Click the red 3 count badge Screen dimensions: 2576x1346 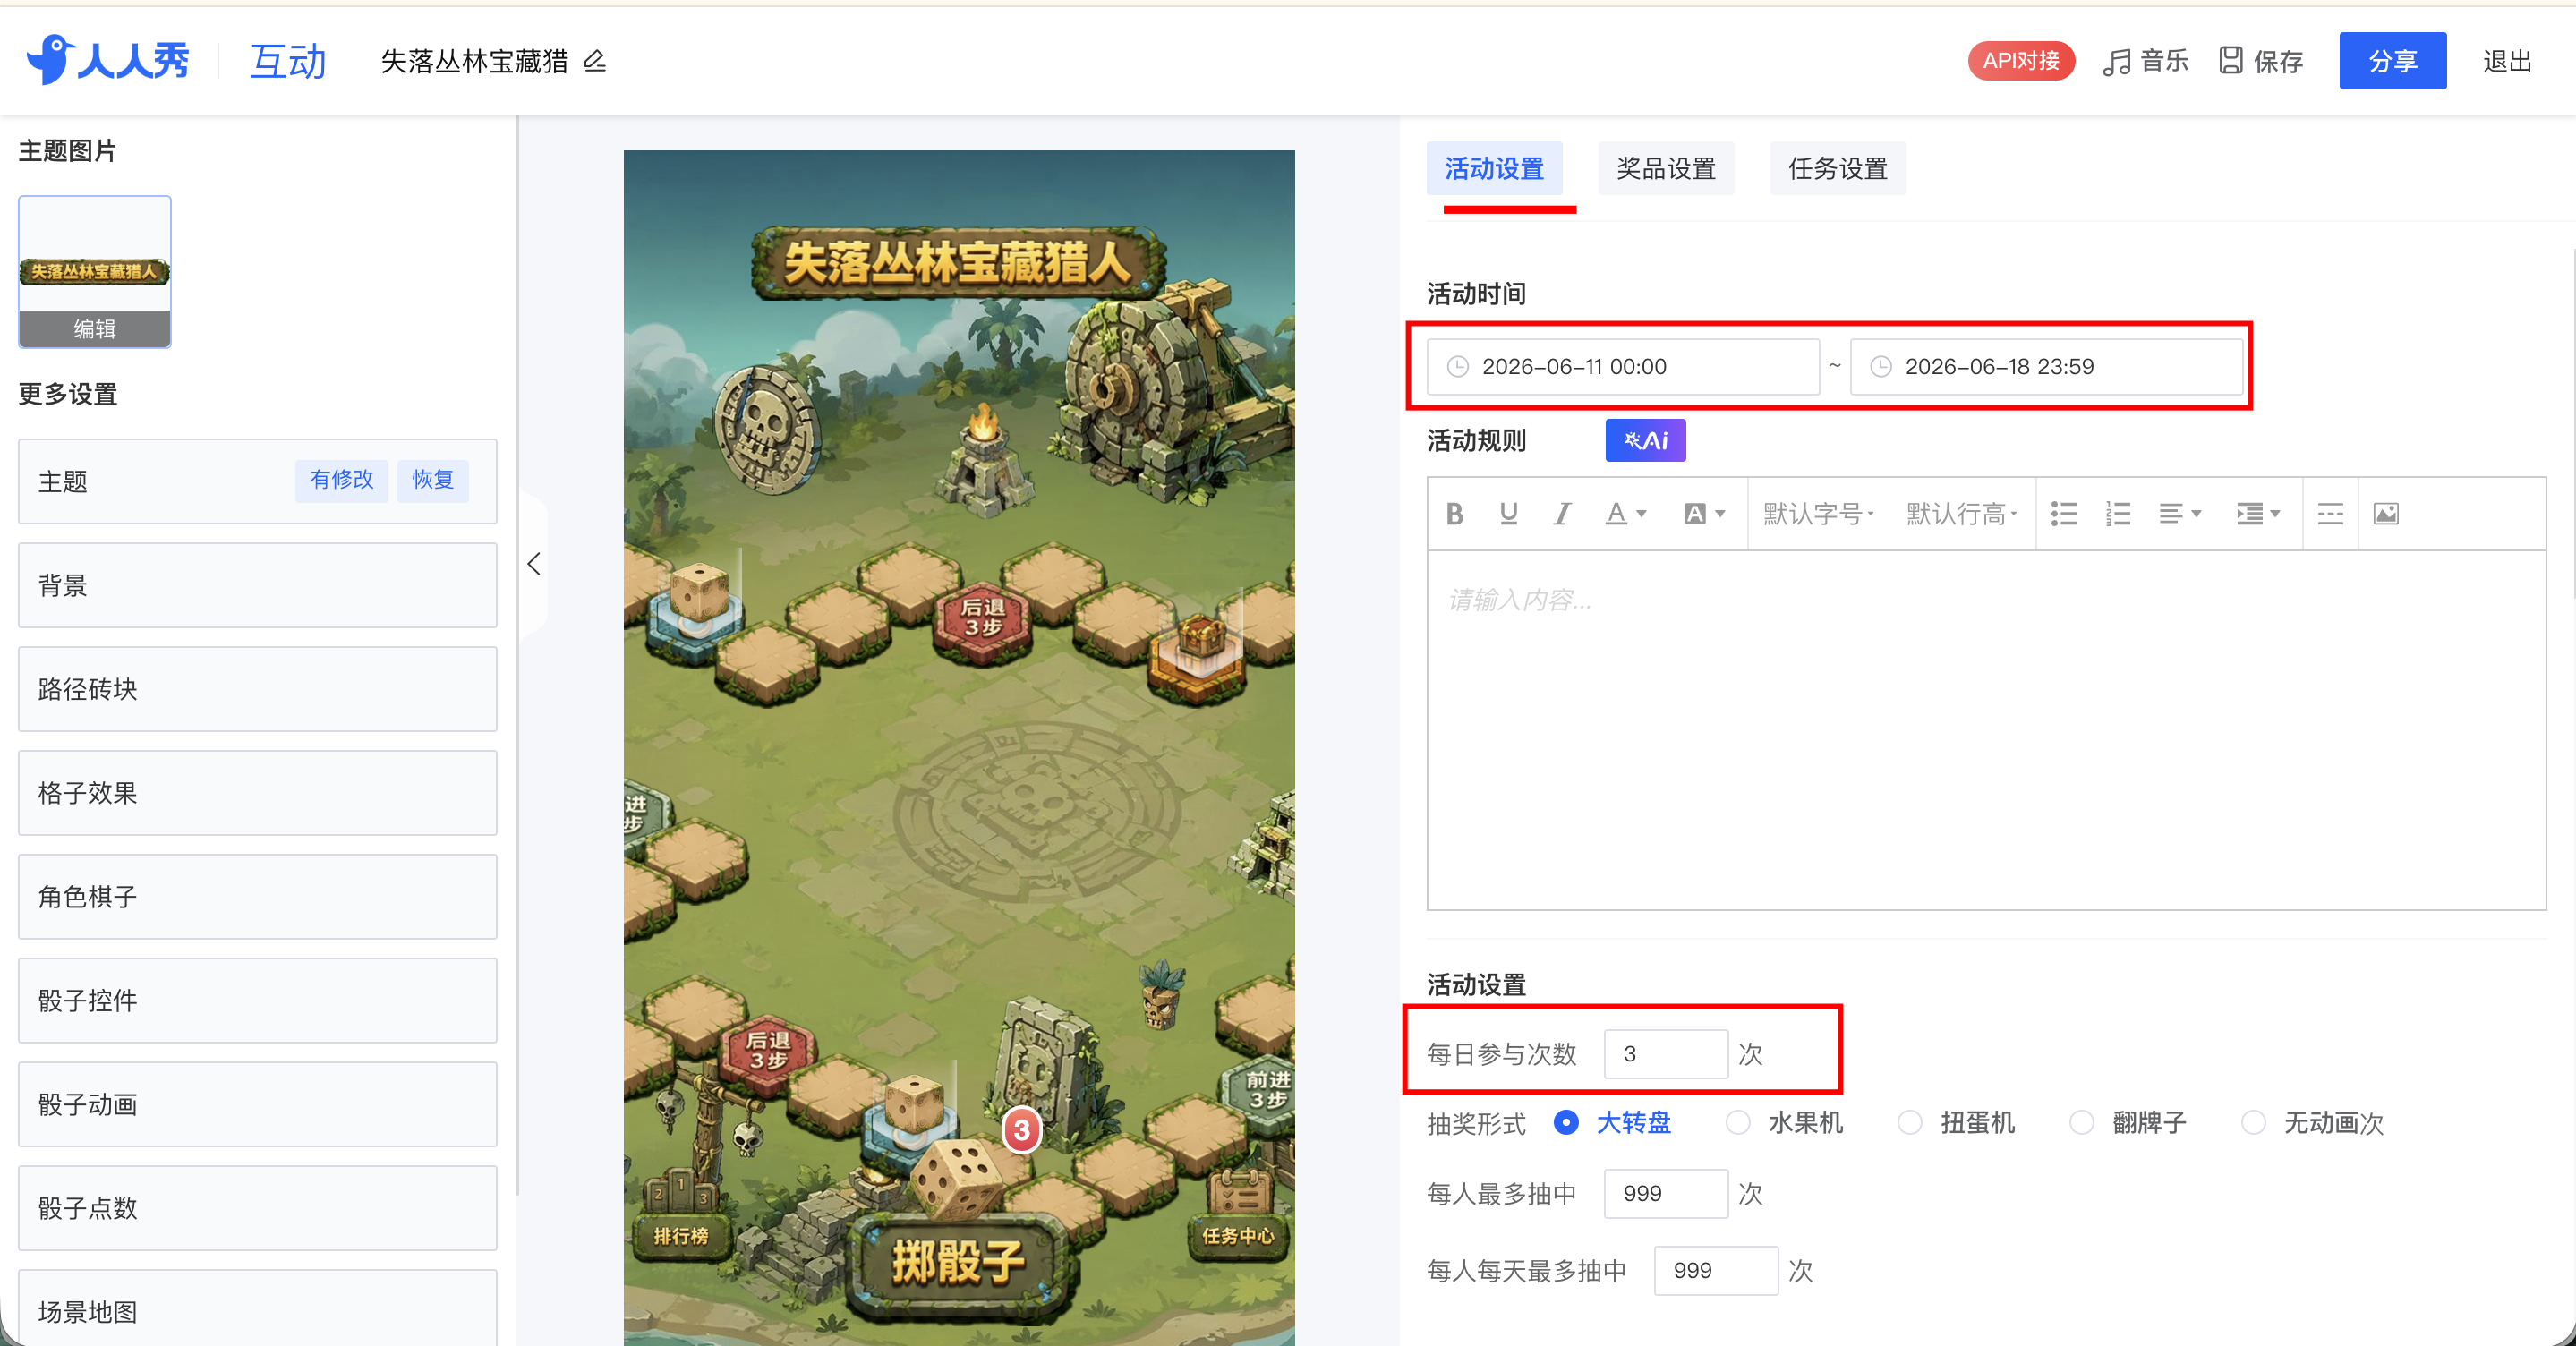(x=1021, y=1131)
